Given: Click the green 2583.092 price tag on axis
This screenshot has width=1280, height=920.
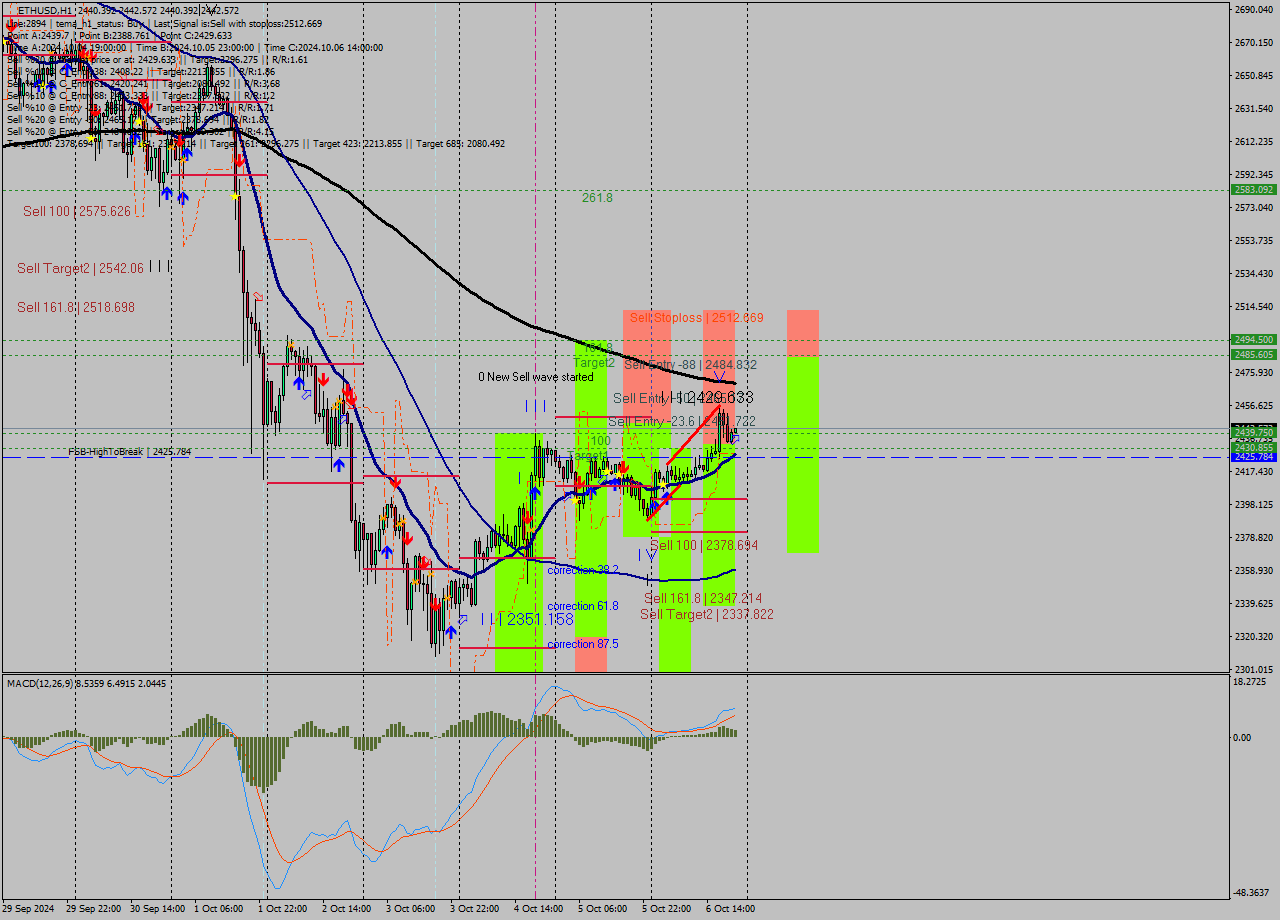Looking at the screenshot, I should click(1253, 189).
